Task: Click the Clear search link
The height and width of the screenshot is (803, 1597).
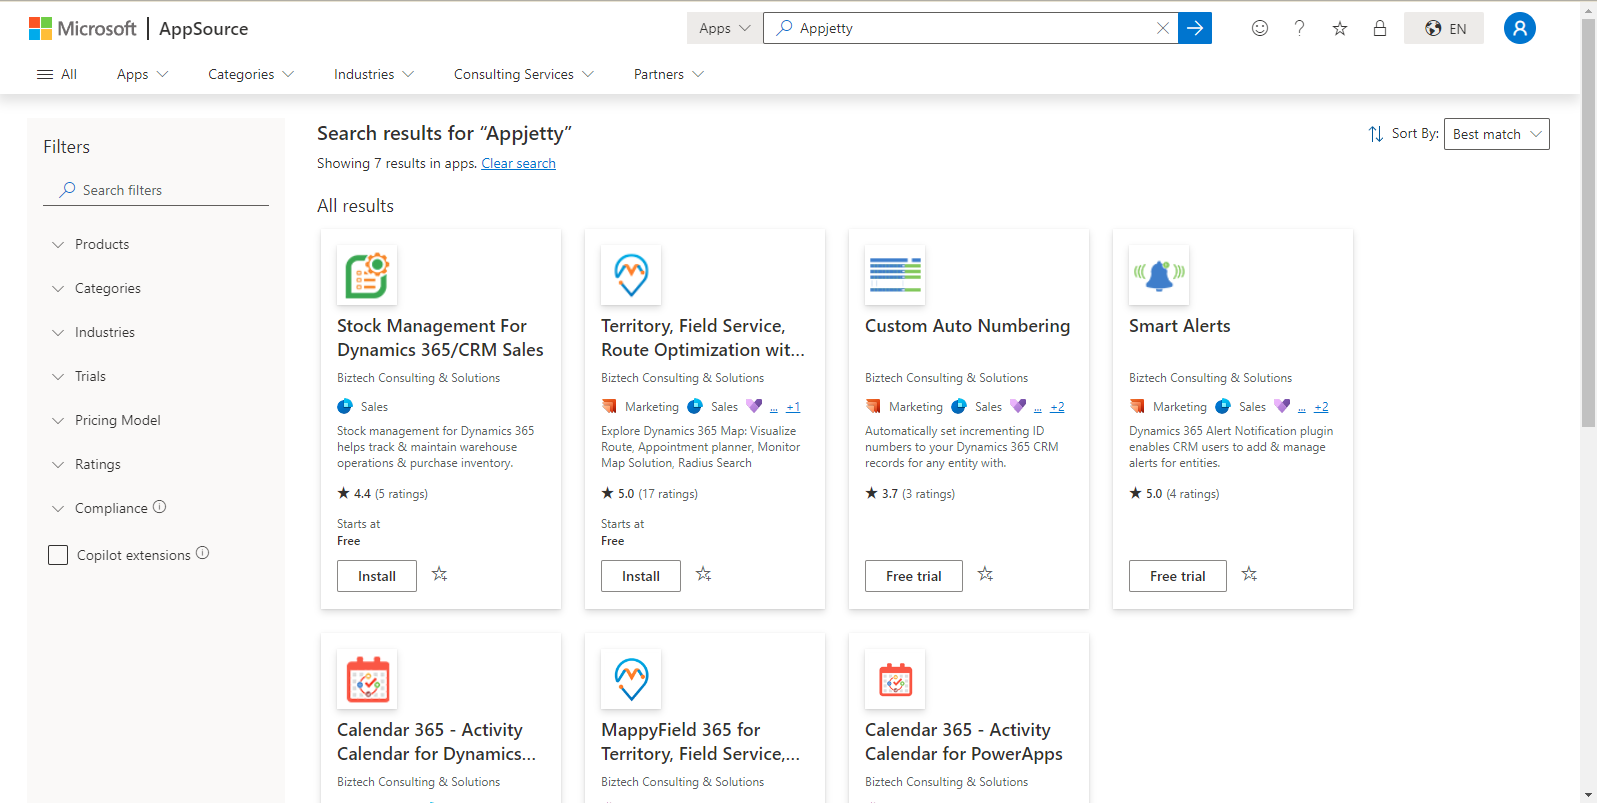Action: (518, 163)
